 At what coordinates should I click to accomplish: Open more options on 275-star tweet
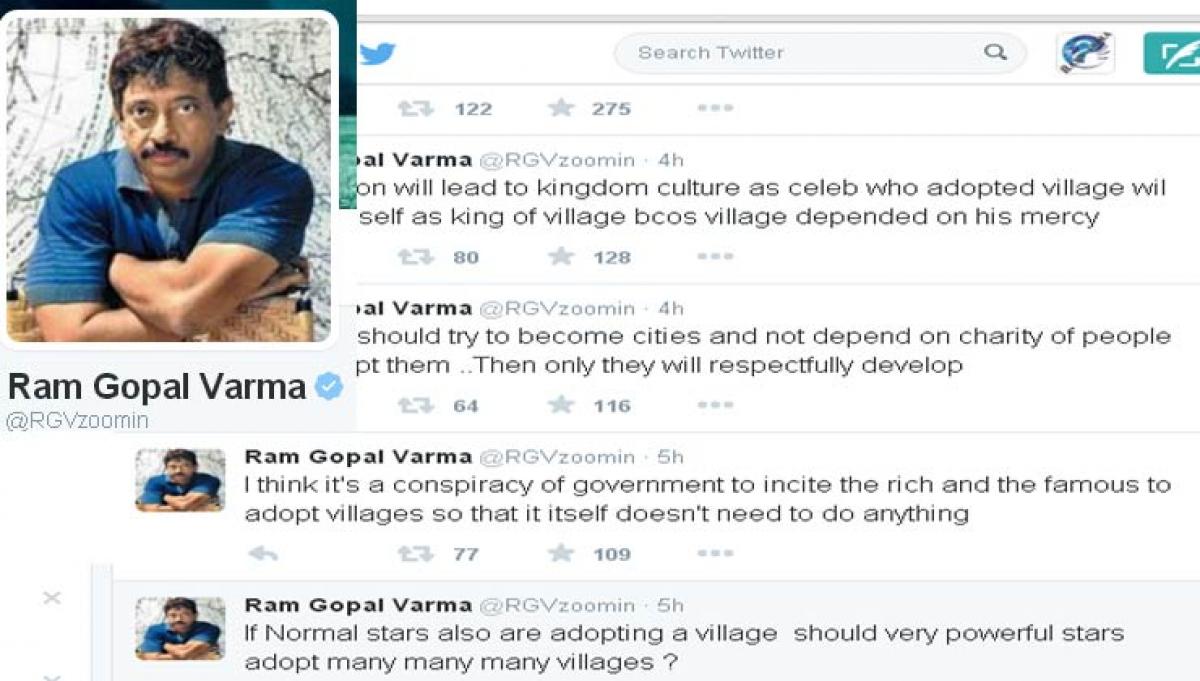tap(715, 108)
